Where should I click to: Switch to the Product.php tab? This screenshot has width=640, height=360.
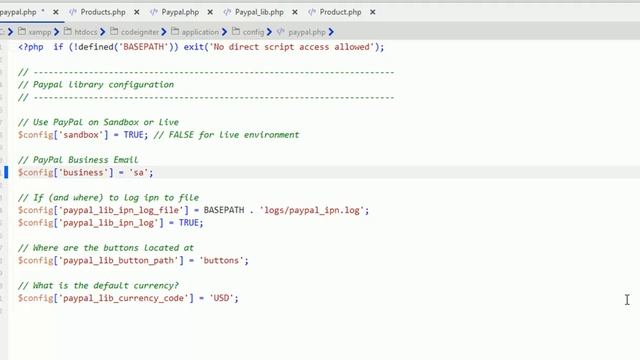[x=340, y=12]
